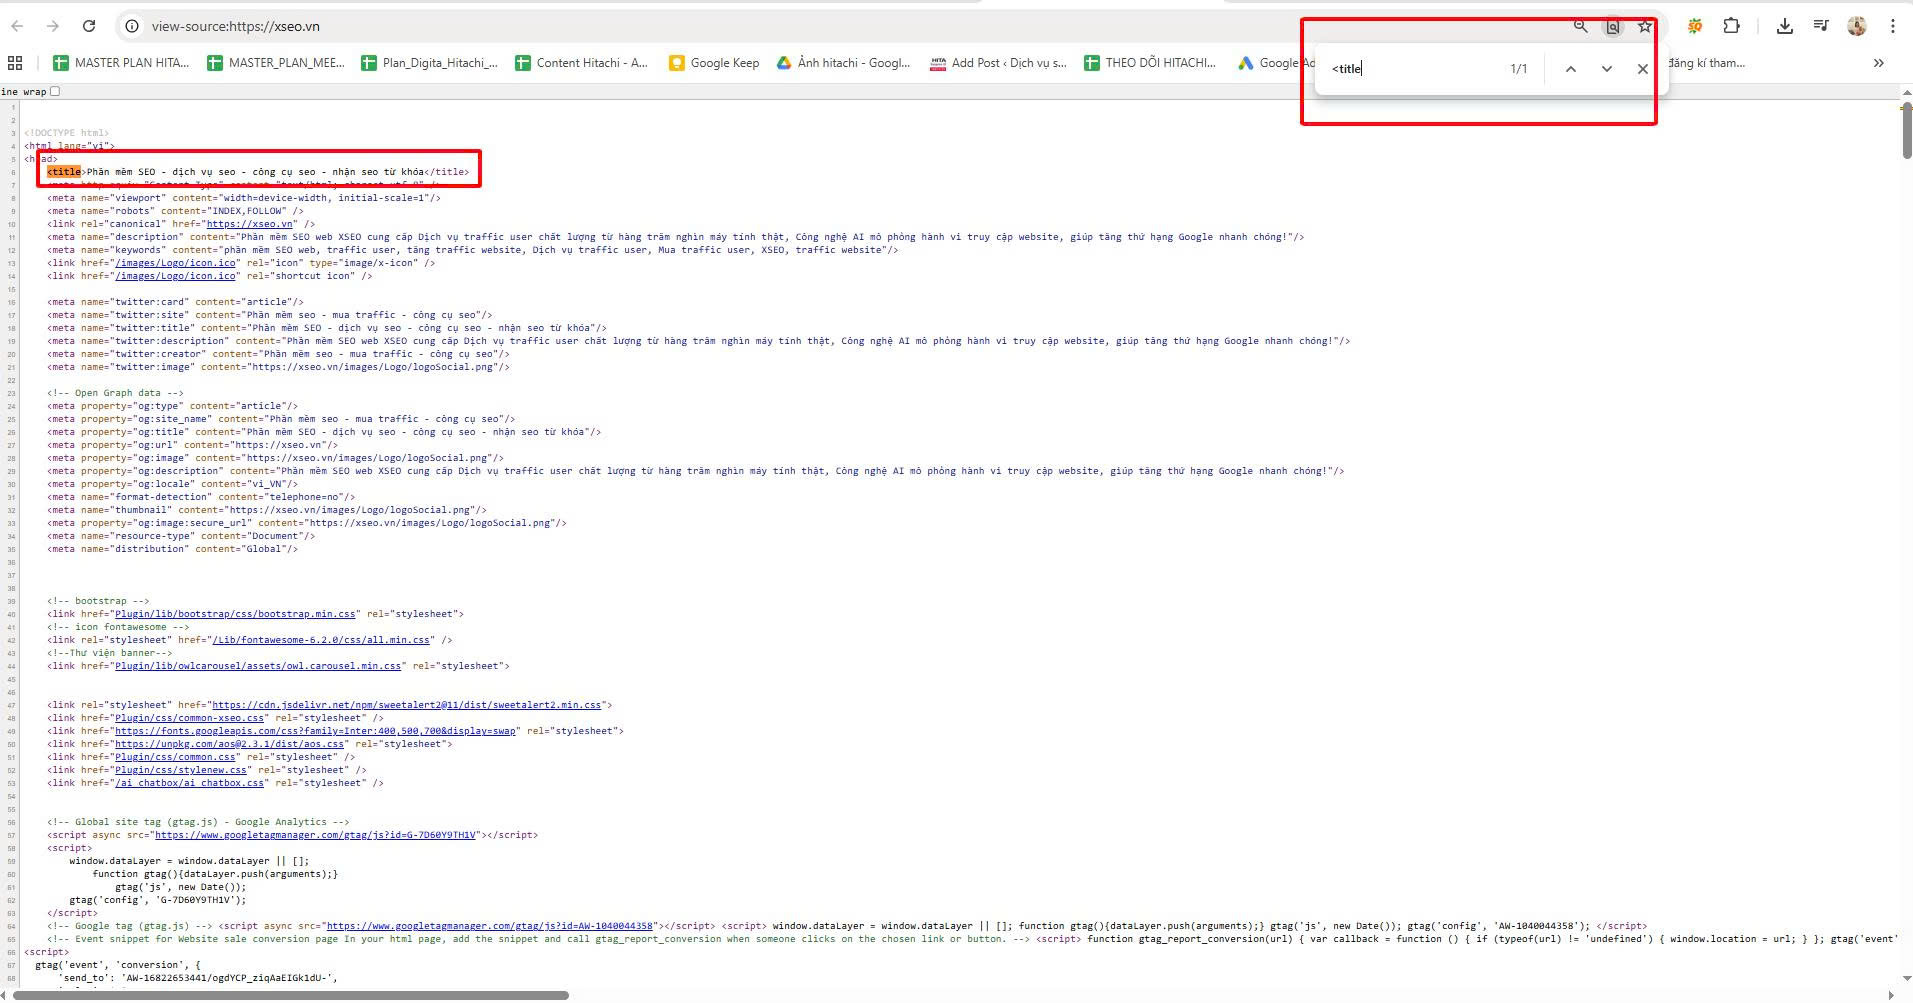1913x1003 pixels.
Task: Open the bootstrap.min.css stylesheet link
Action: point(235,614)
